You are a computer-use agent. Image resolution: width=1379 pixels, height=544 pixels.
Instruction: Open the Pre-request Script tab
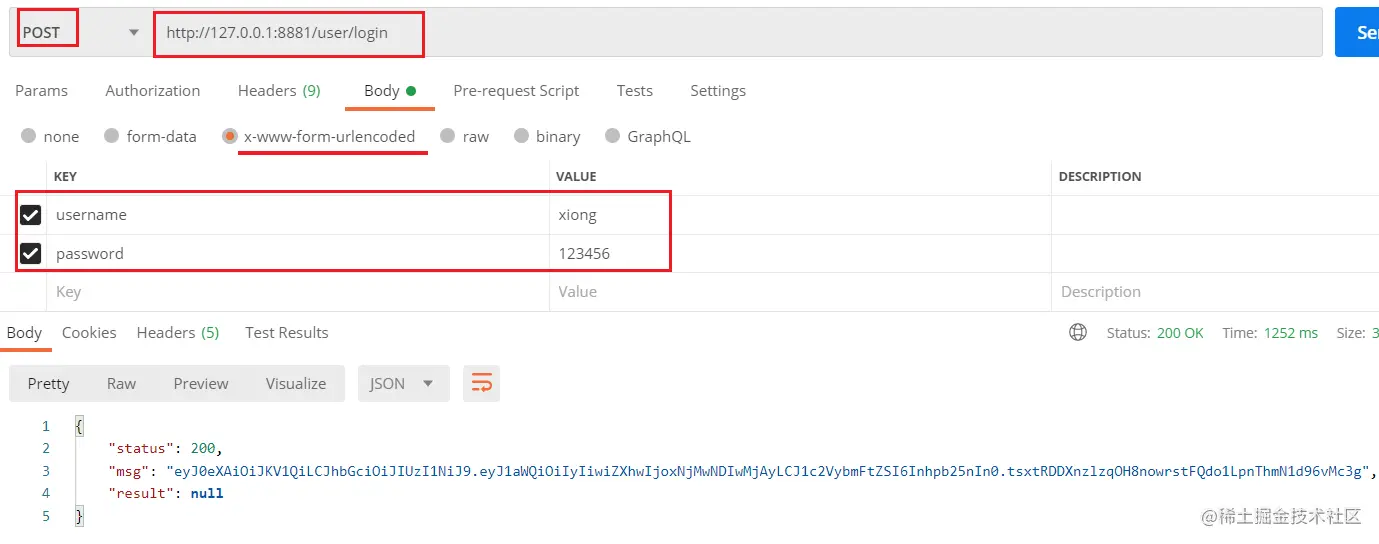click(516, 90)
